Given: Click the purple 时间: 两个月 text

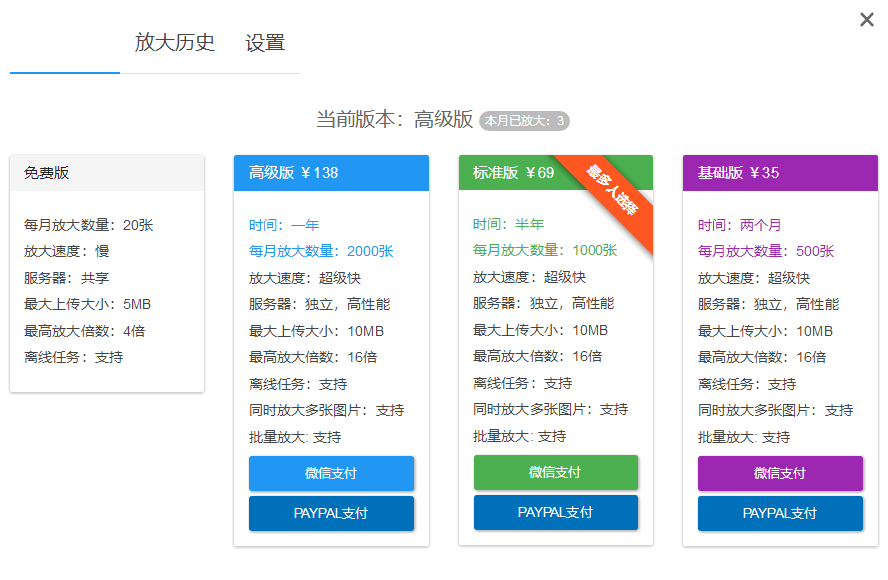Looking at the screenshot, I should [739, 225].
